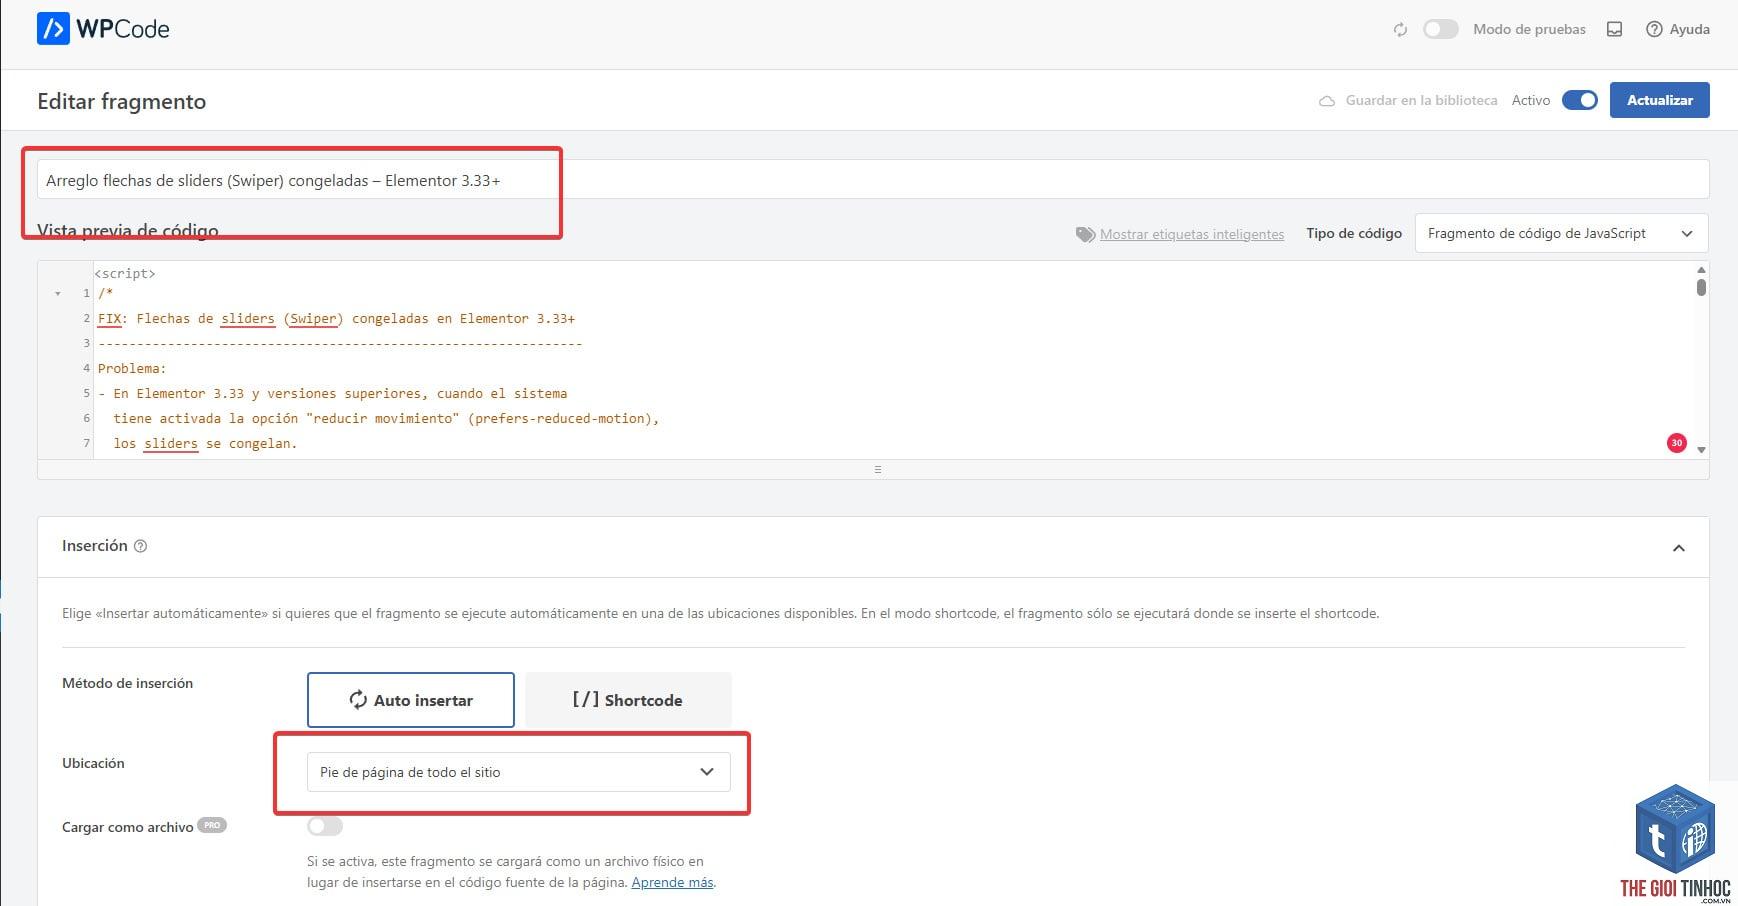This screenshot has height=906, width=1738.
Task: Click the code editor scrollbar thumb
Action: coord(1701,287)
